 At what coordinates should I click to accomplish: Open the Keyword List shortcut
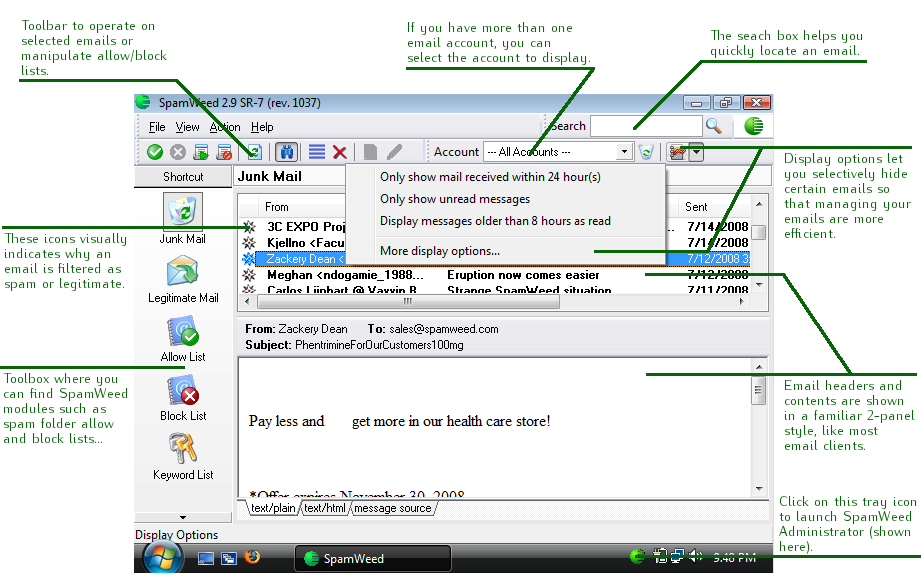(x=183, y=457)
